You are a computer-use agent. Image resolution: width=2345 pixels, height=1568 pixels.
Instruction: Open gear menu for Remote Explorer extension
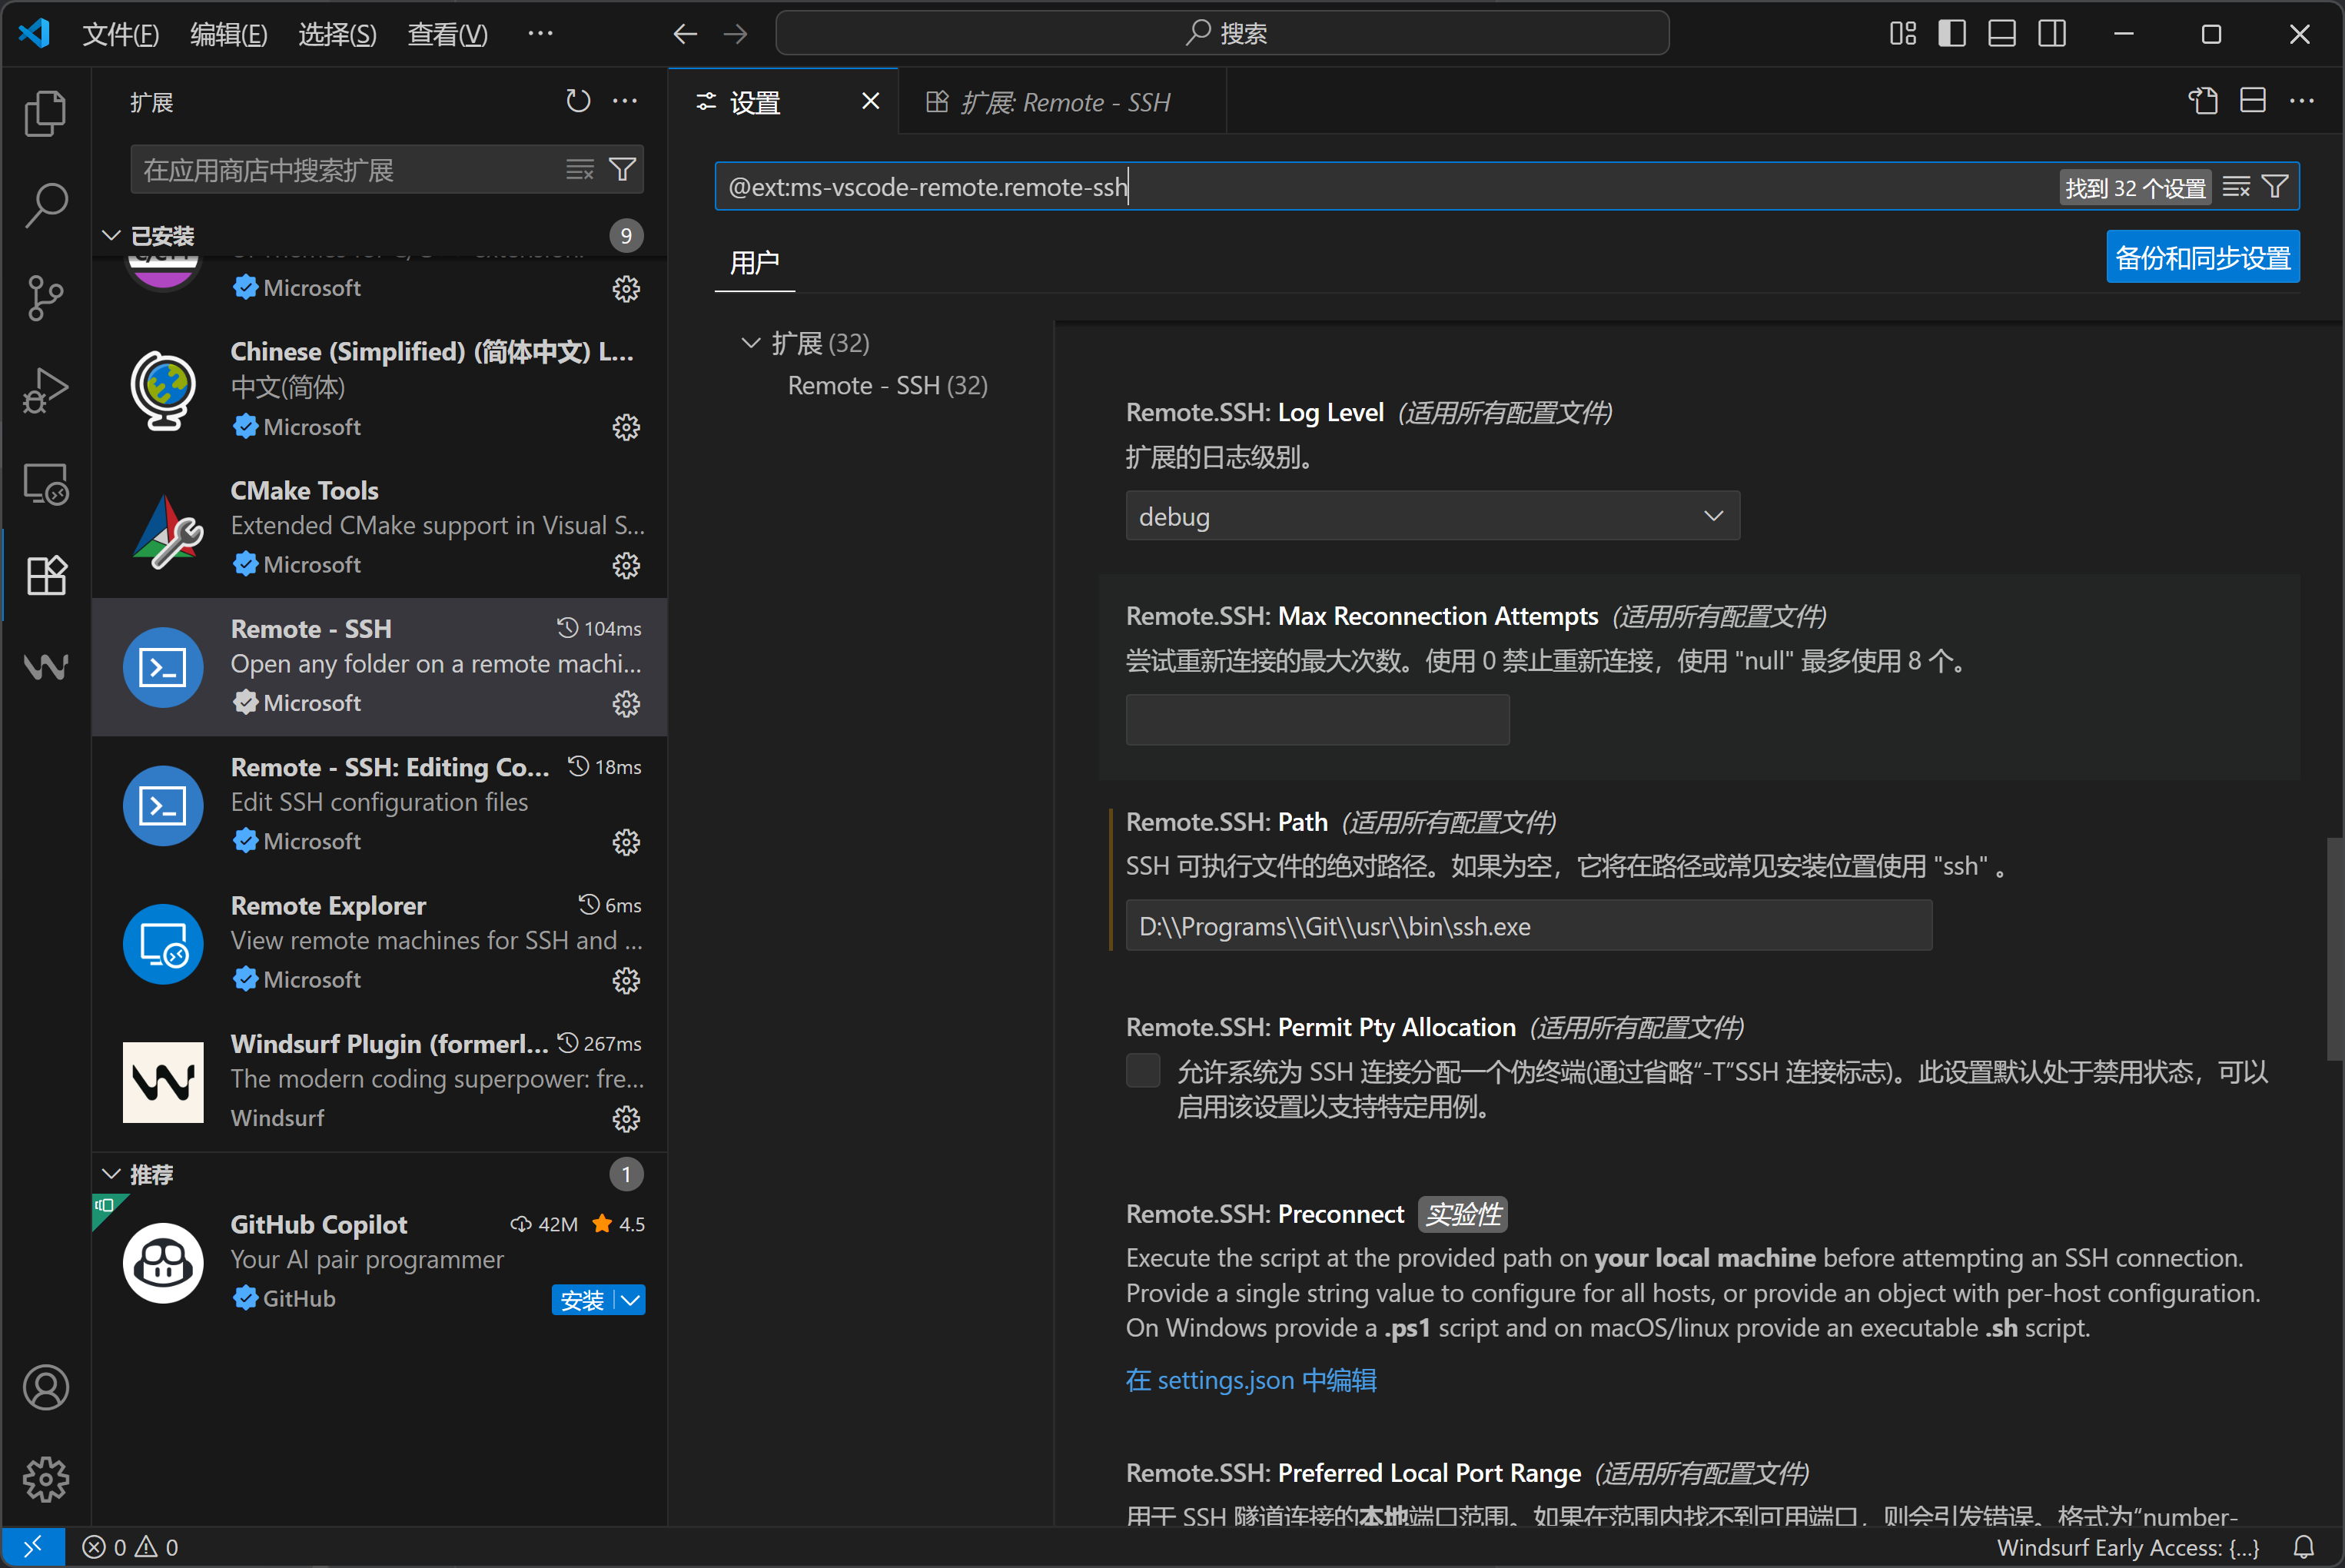626,980
